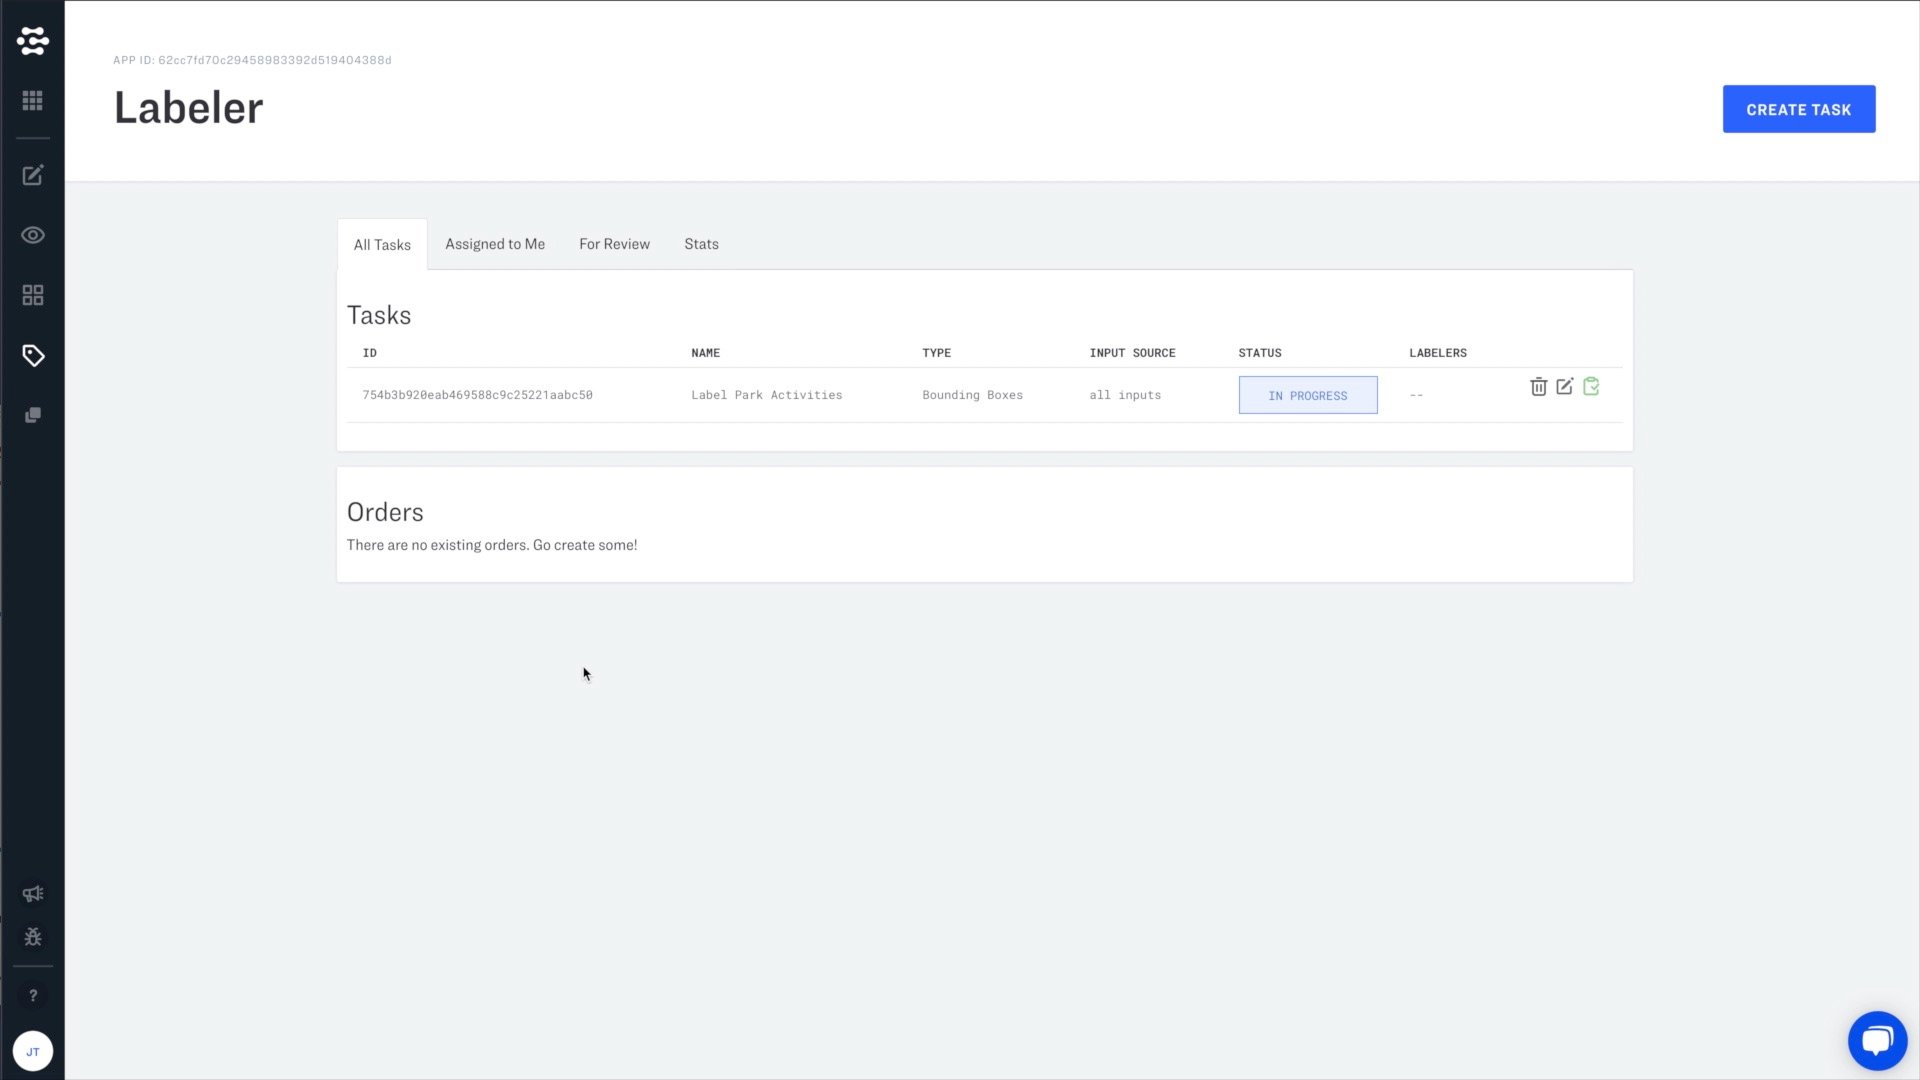Open the eye view sidebar icon
This screenshot has width=1920, height=1080.
pyautogui.click(x=33, y=236)
